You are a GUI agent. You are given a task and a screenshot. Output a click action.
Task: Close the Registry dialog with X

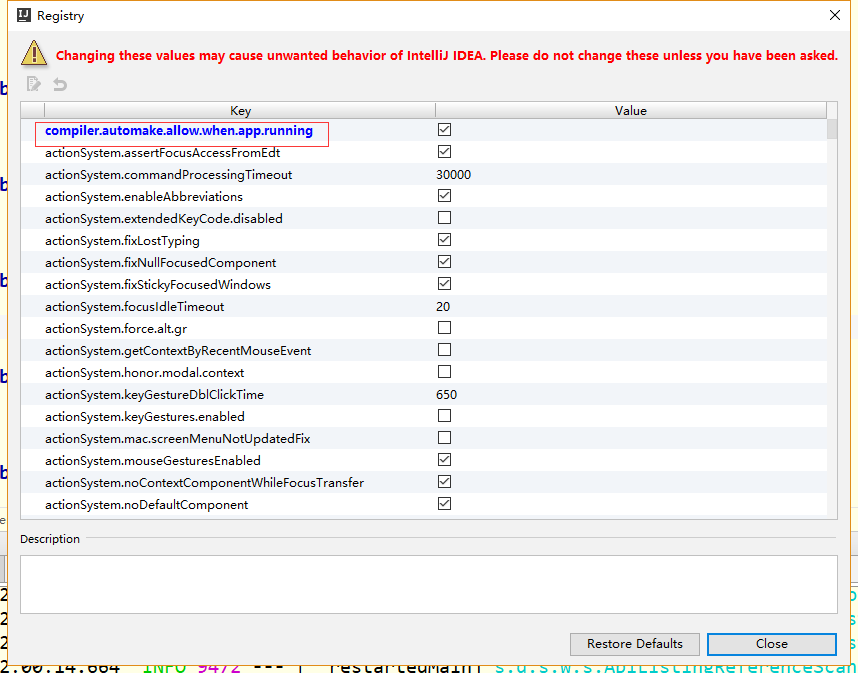[x=834, y=15]
